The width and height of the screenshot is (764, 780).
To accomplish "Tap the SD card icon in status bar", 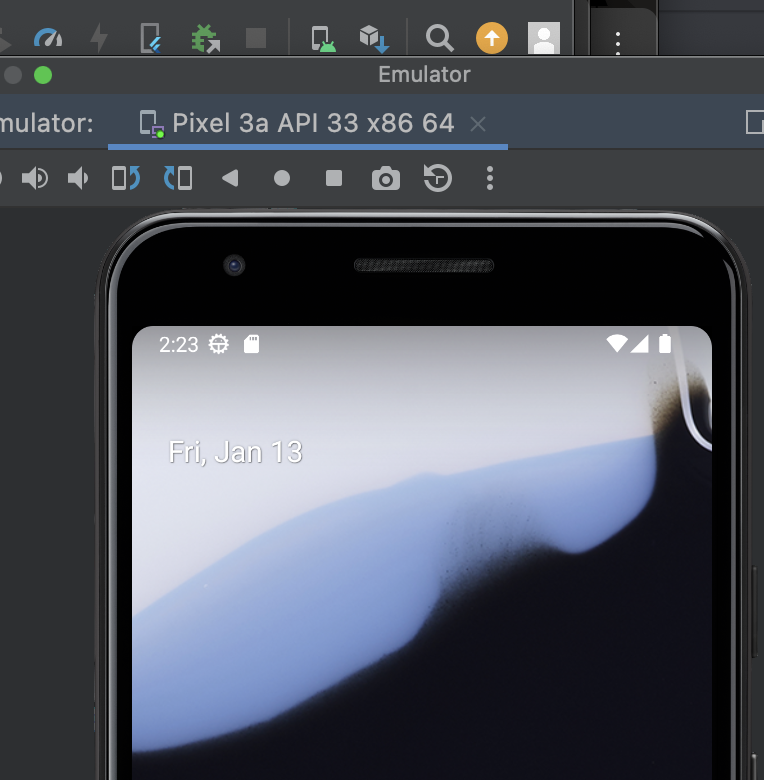I will point(252,344).
